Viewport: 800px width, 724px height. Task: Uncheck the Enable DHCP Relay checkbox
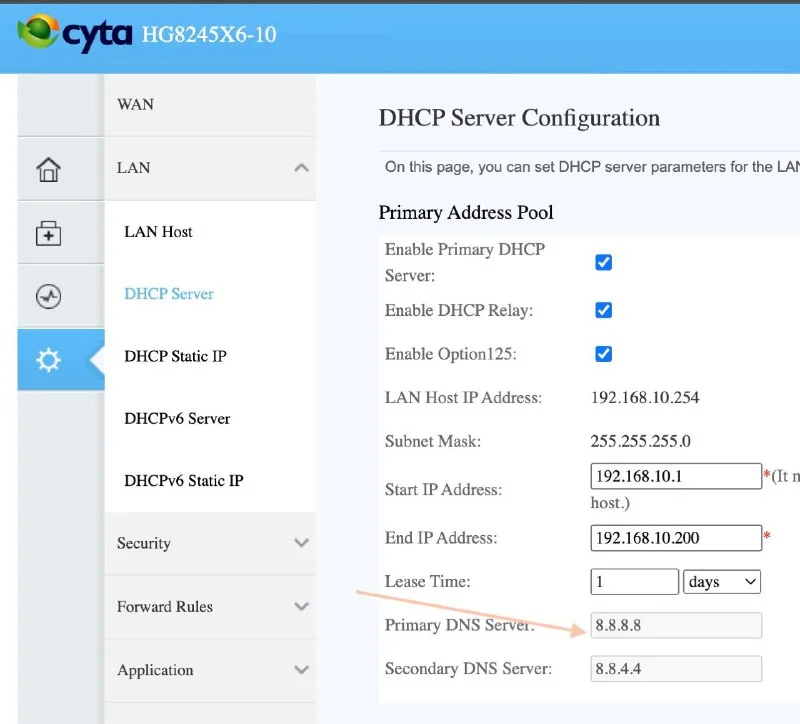603,310
